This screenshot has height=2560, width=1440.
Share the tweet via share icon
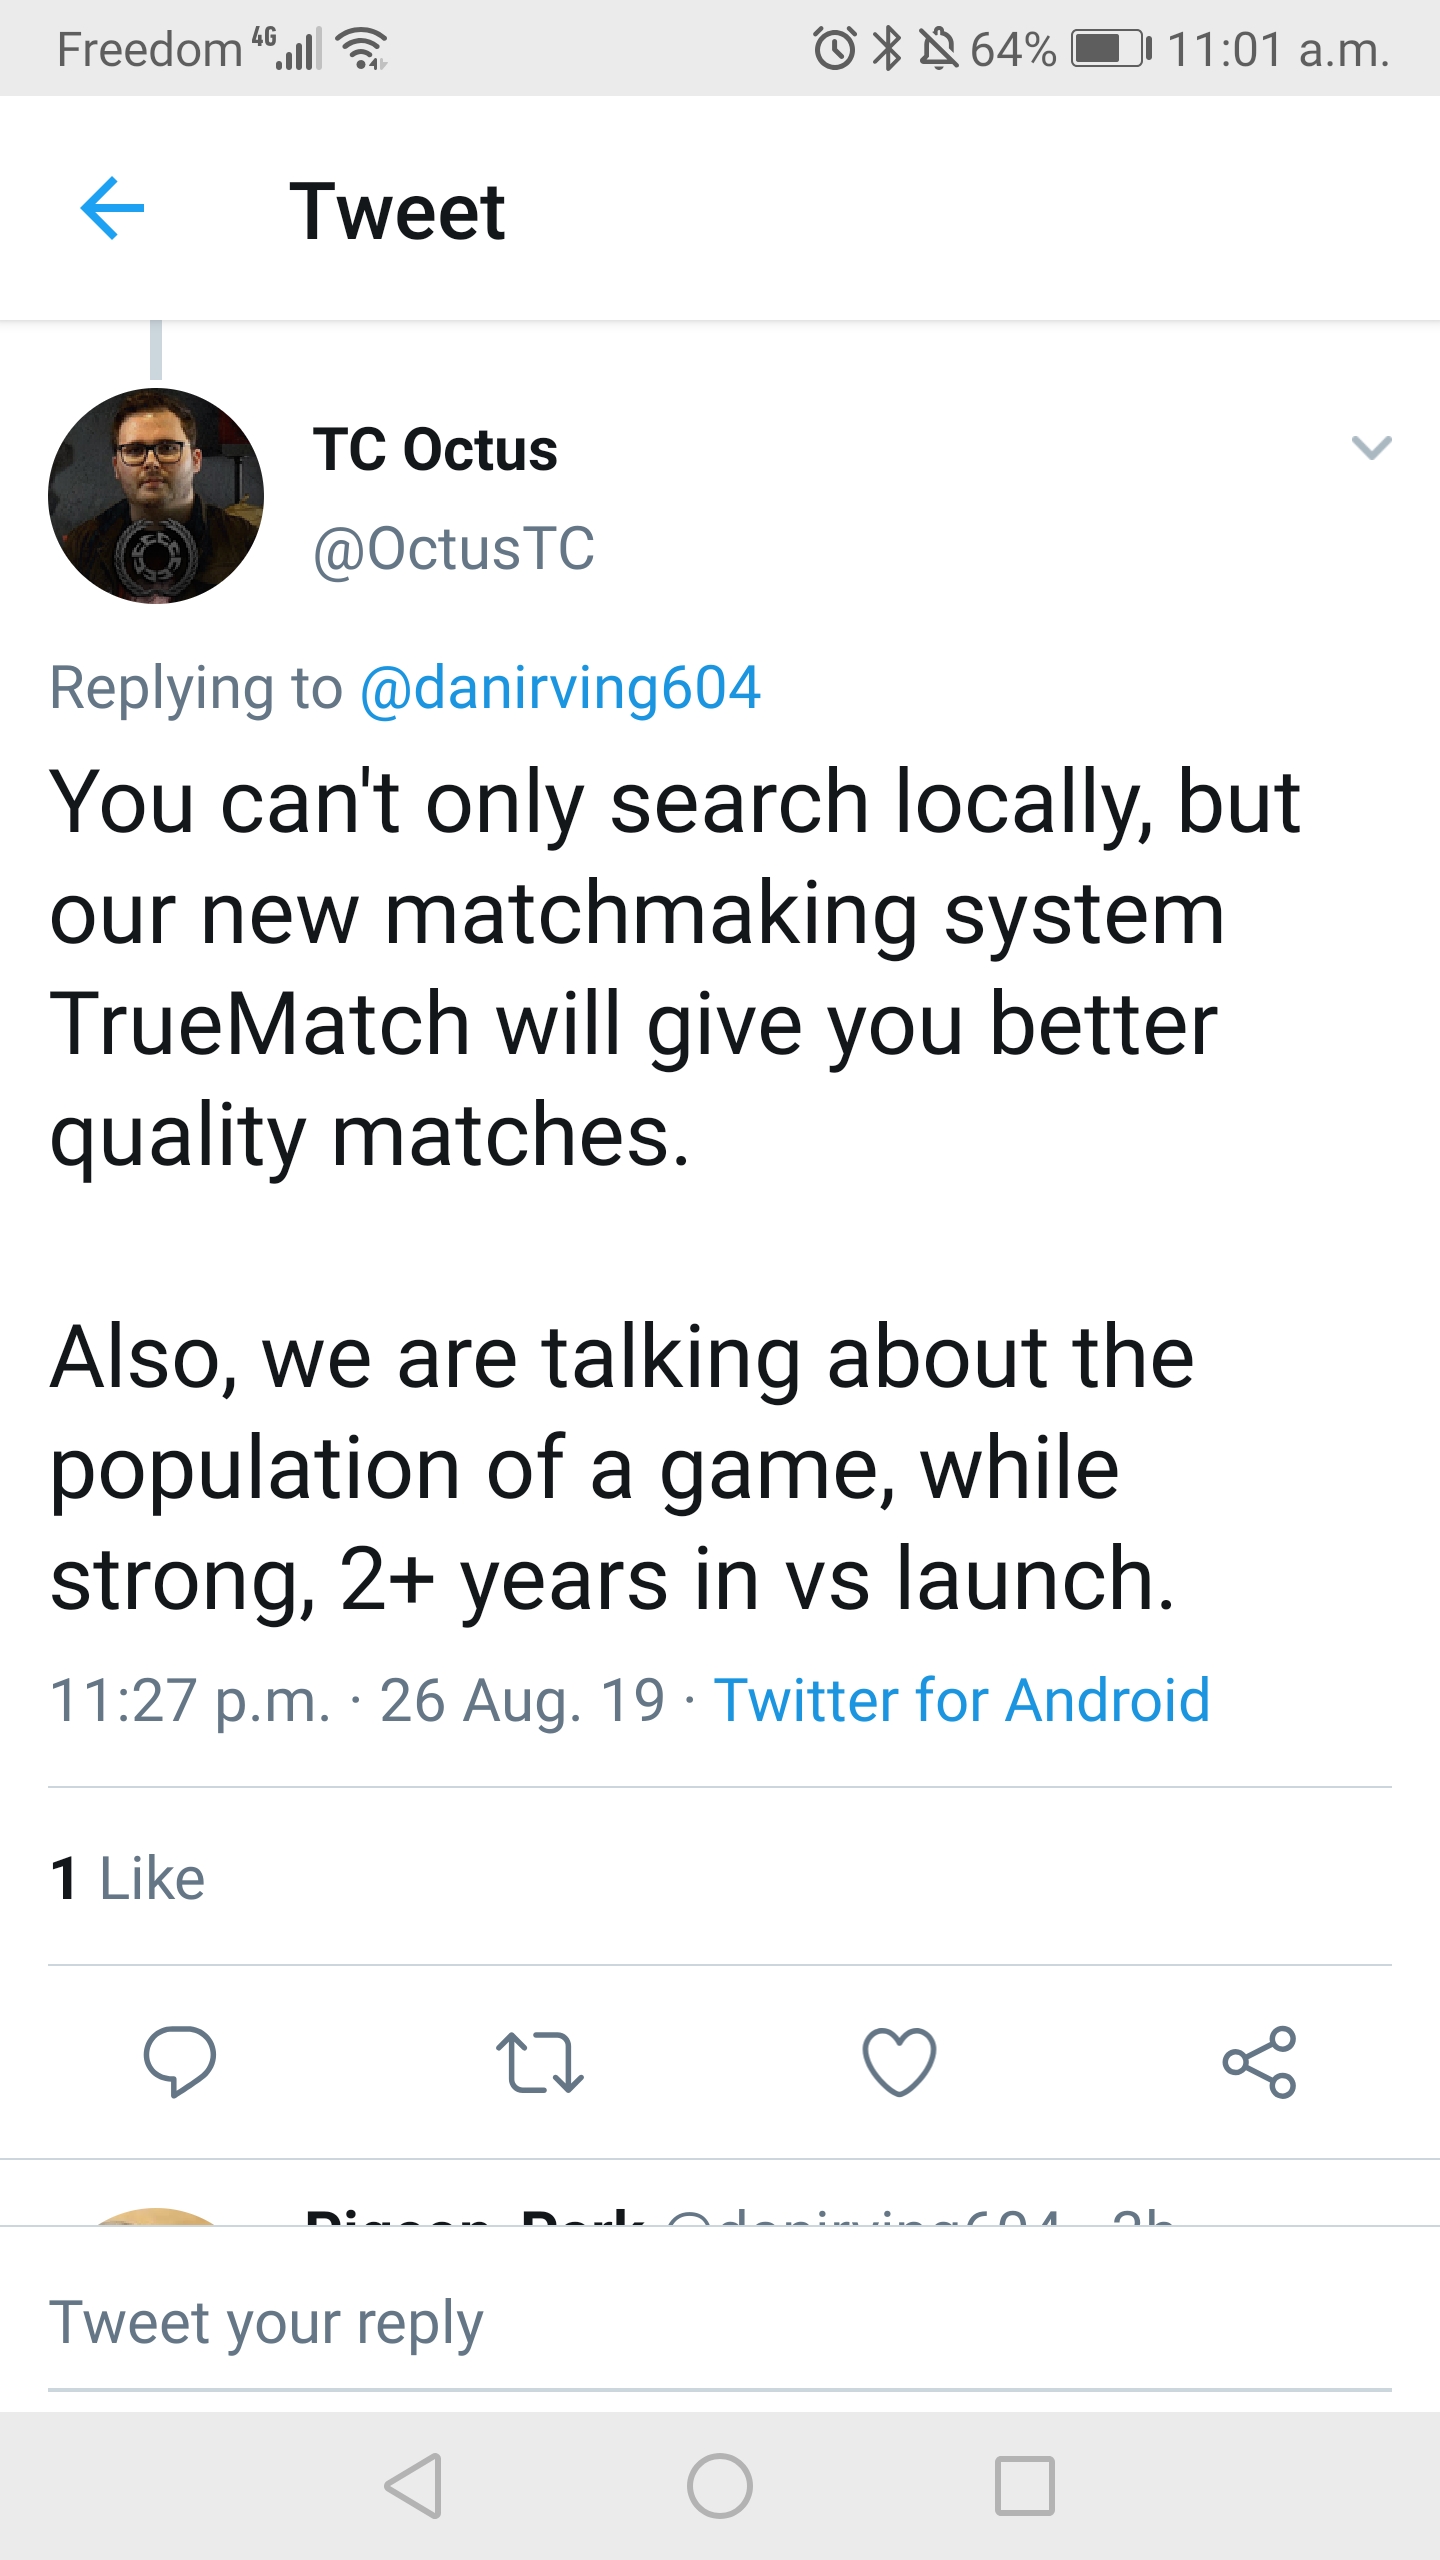point(1259,2061)
